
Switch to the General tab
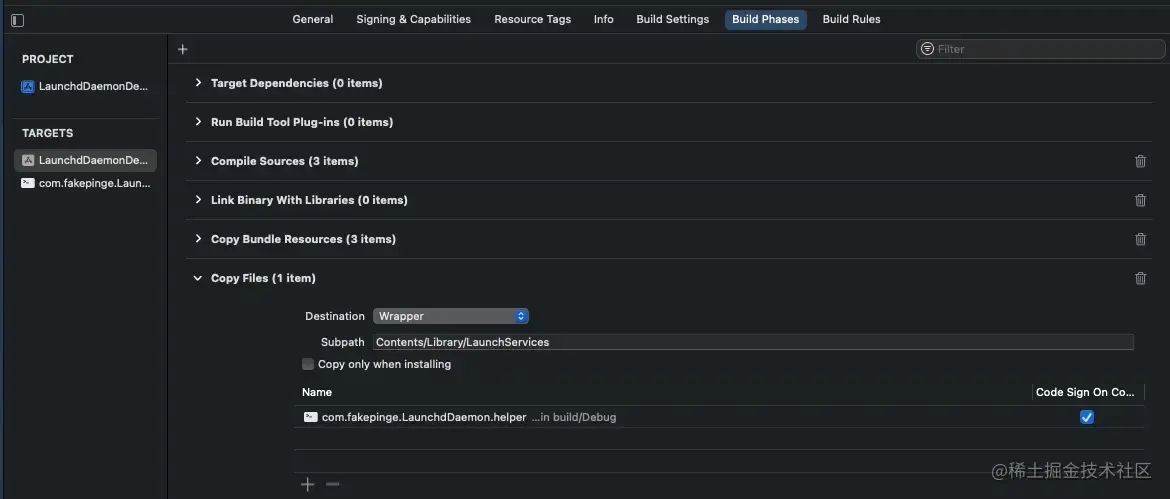(x=313, y=19)
